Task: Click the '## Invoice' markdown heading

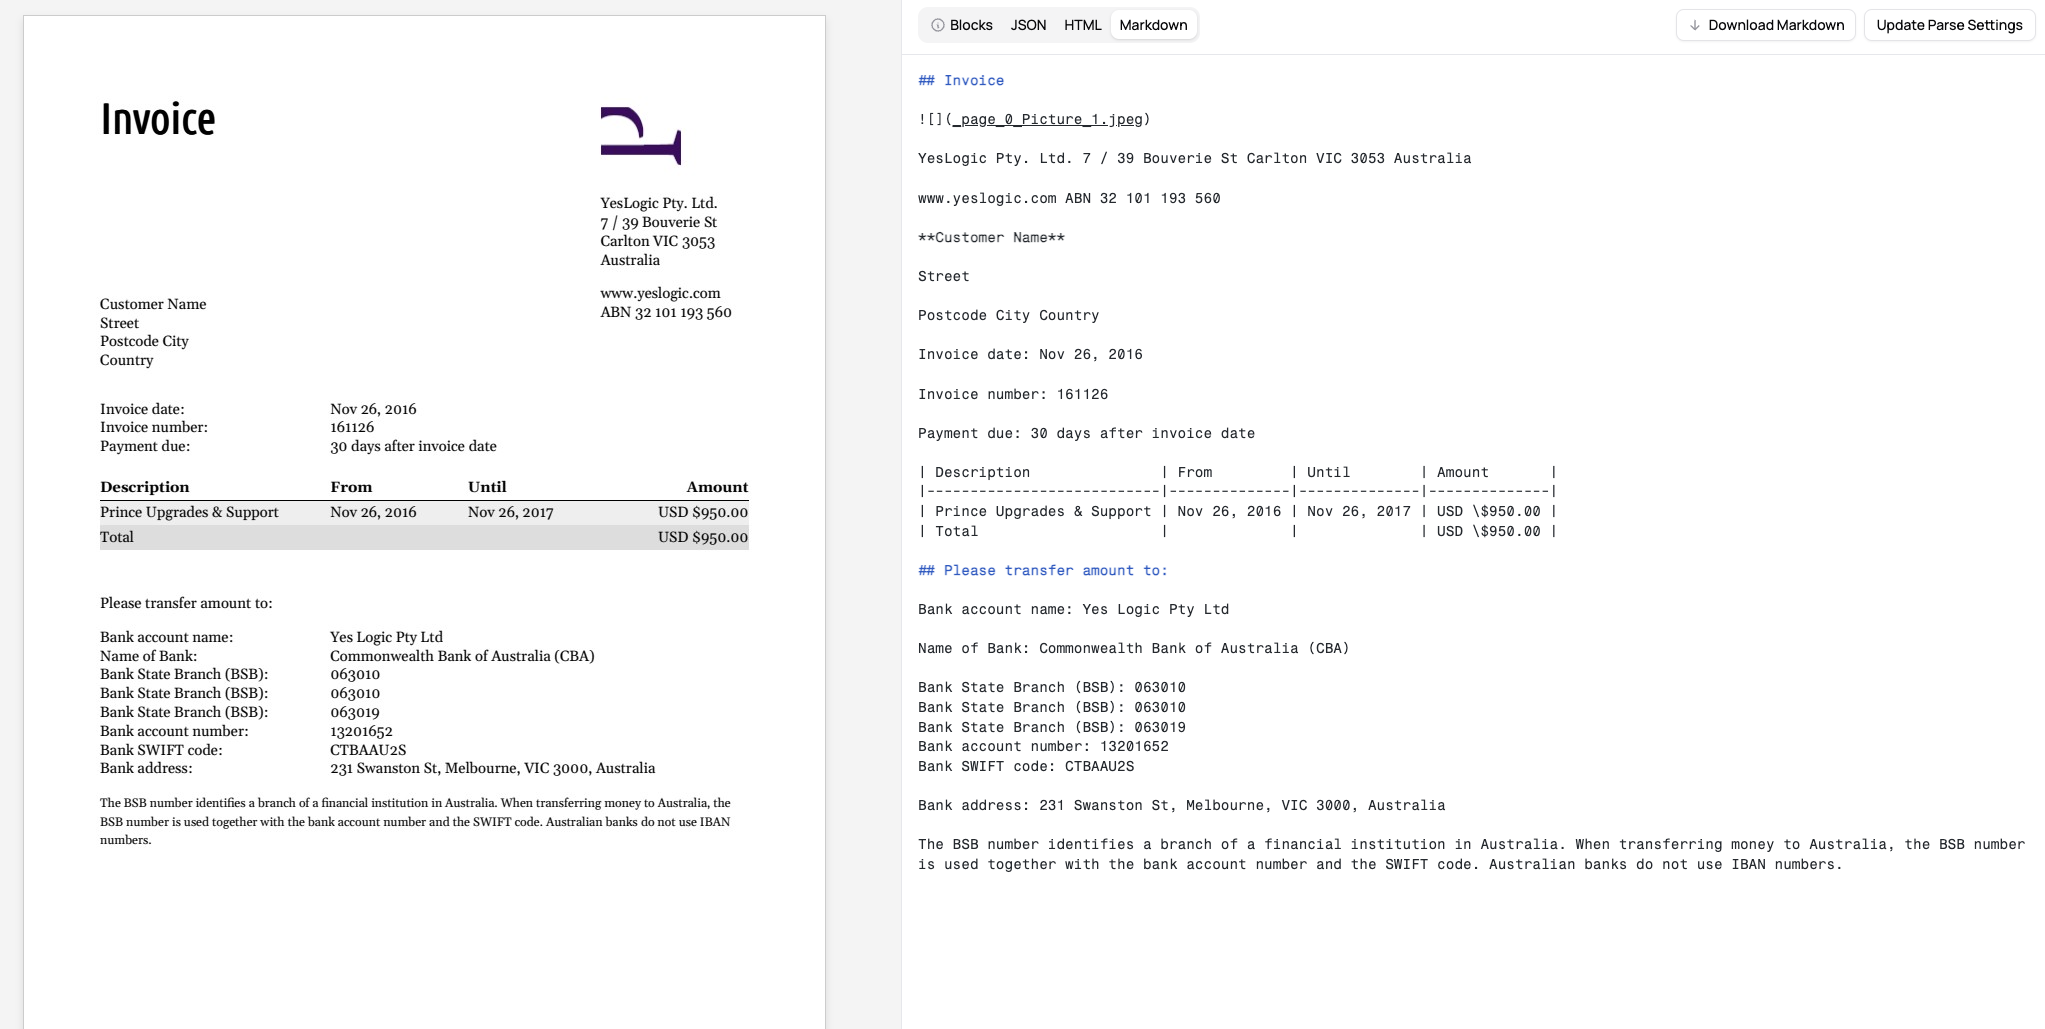Action: pos(961,80)
